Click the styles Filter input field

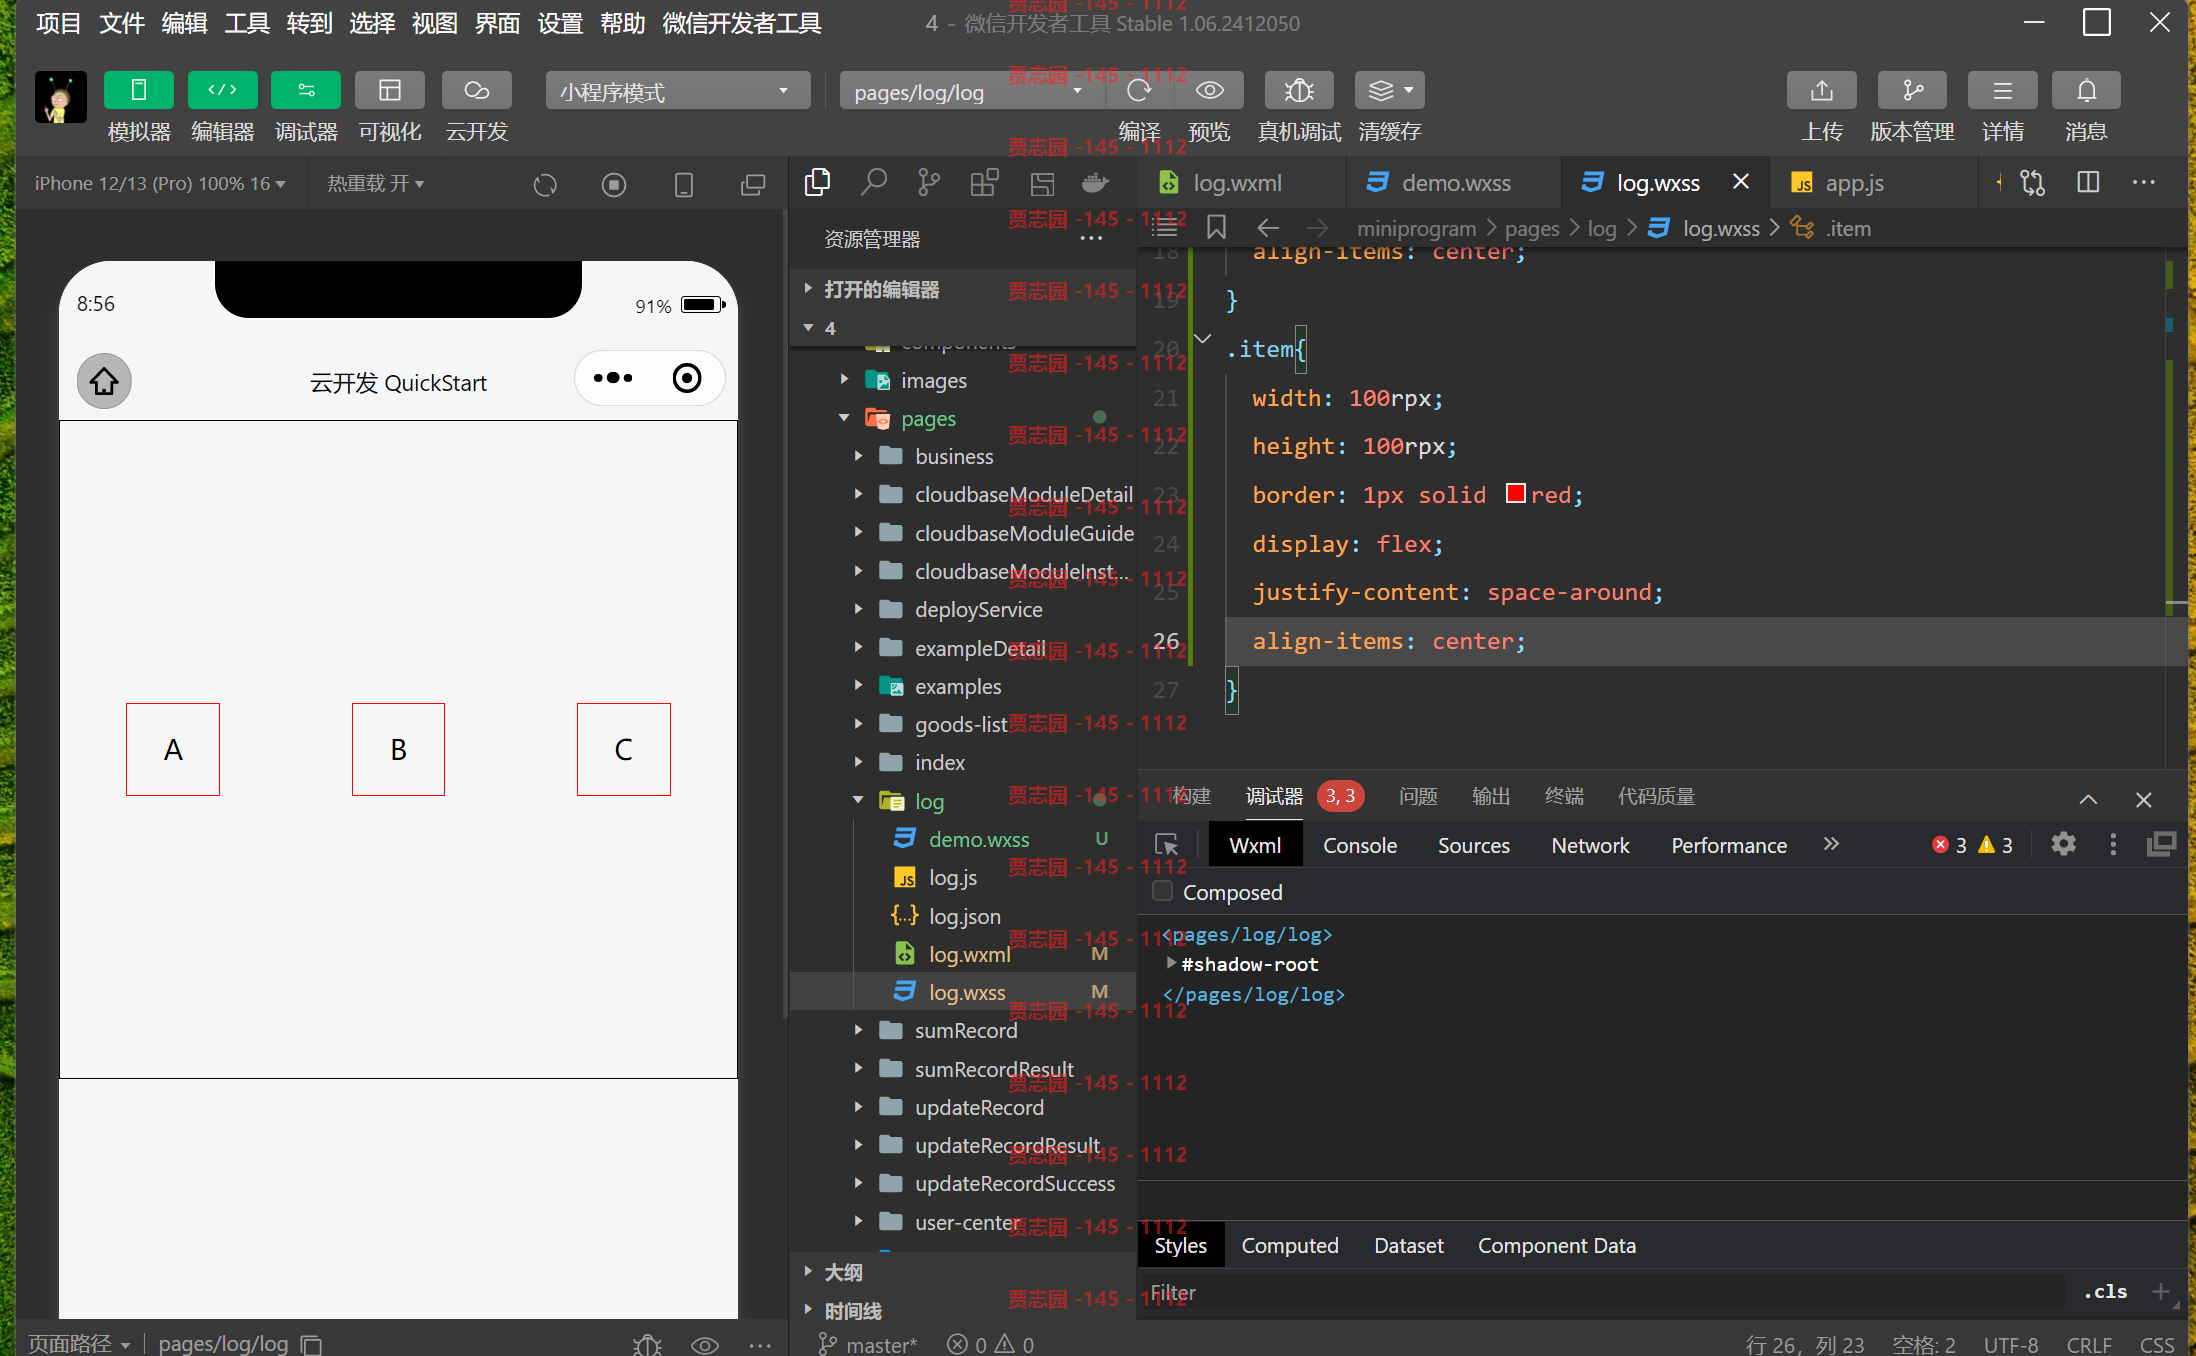[1600, 1293]
